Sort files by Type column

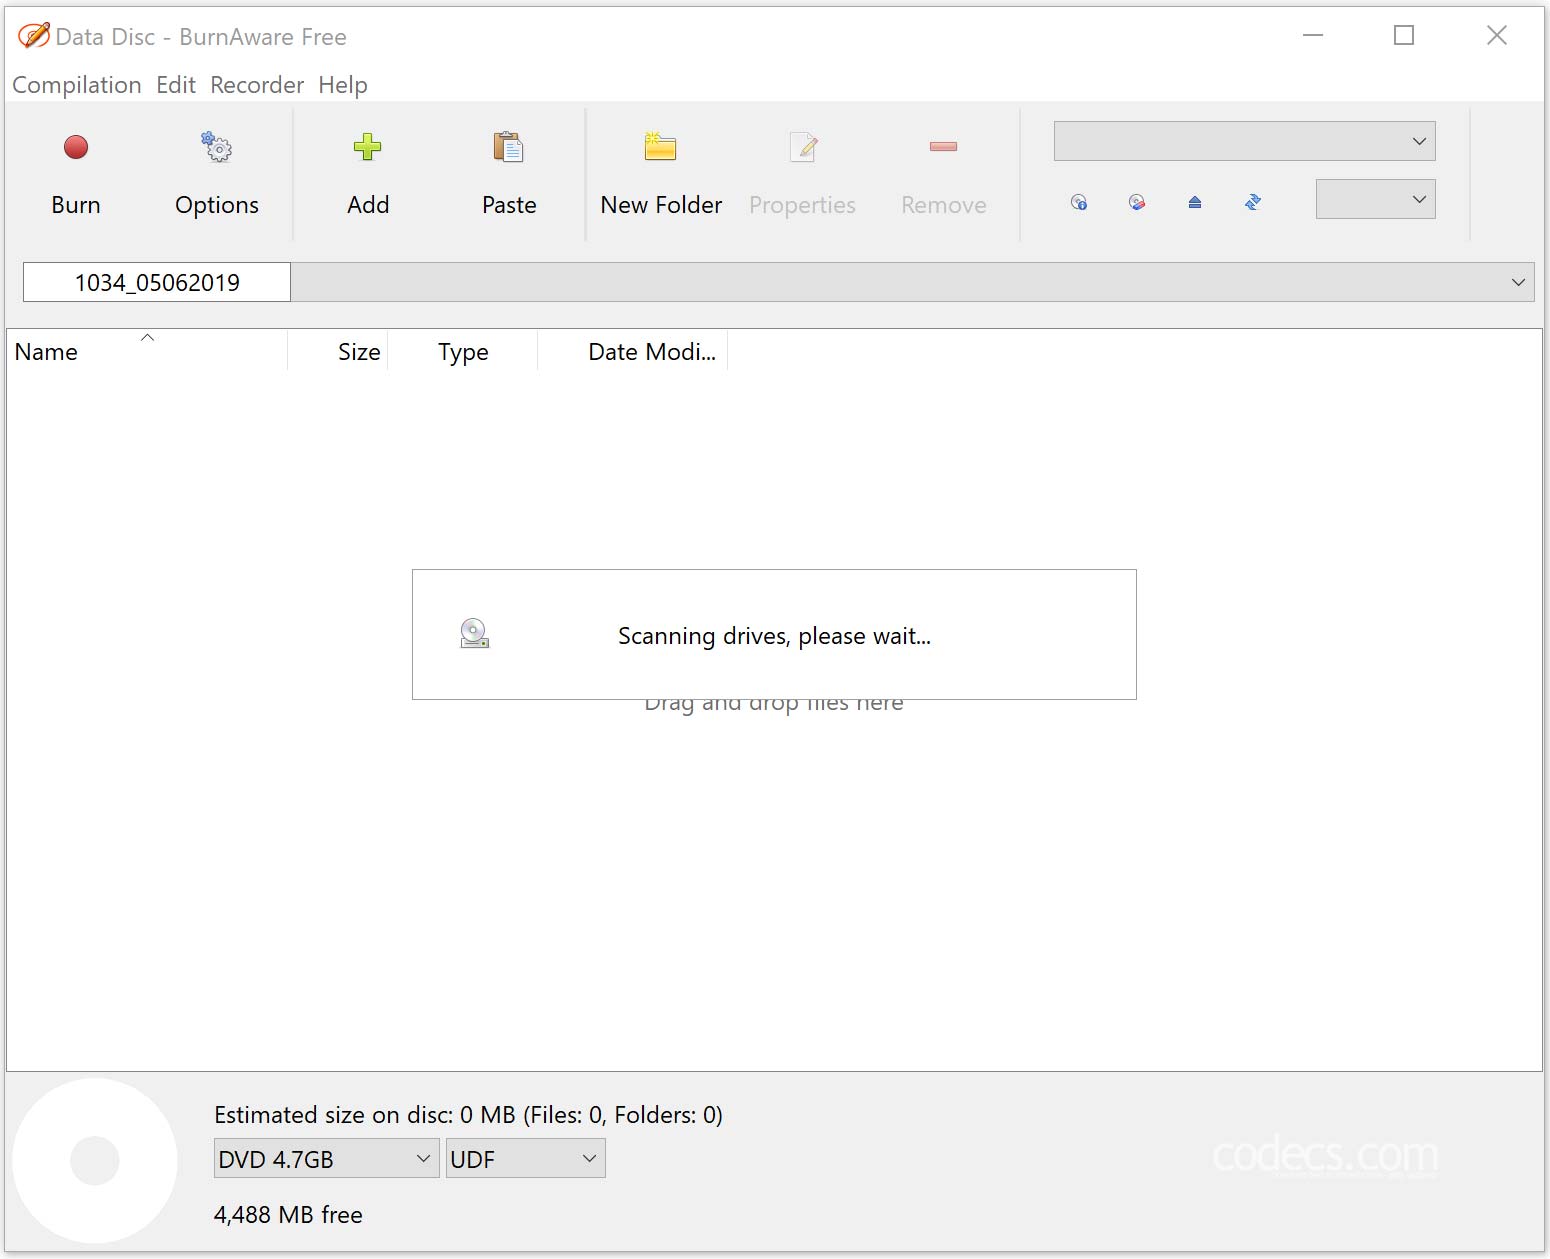click(x=463, y=351)
